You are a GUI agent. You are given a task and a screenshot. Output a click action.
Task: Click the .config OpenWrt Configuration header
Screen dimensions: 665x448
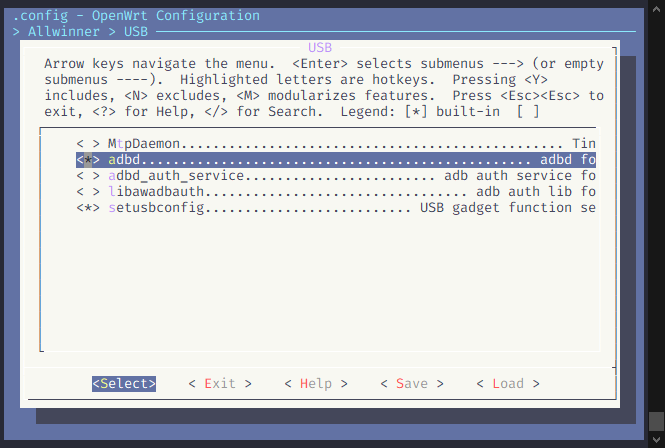[136, 16]
